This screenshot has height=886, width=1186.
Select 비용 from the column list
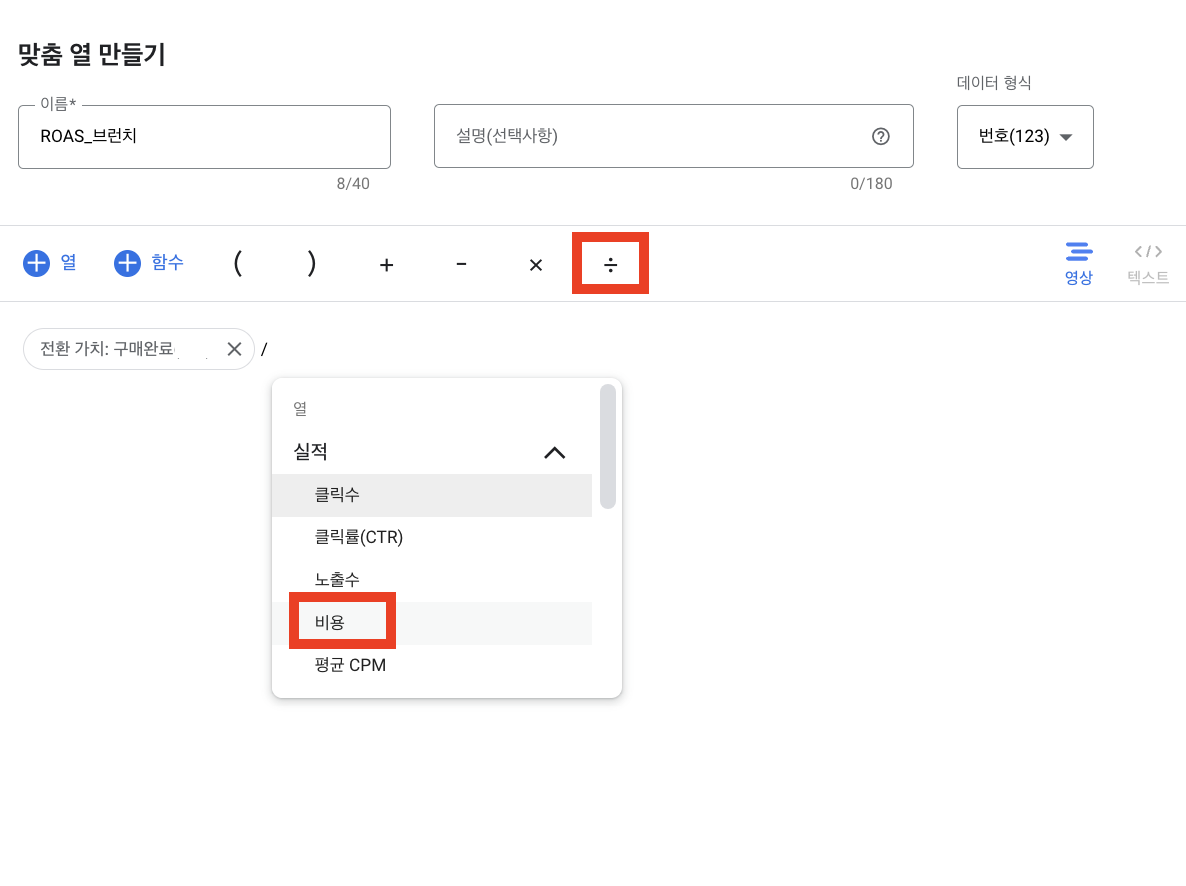click(341, 621)
